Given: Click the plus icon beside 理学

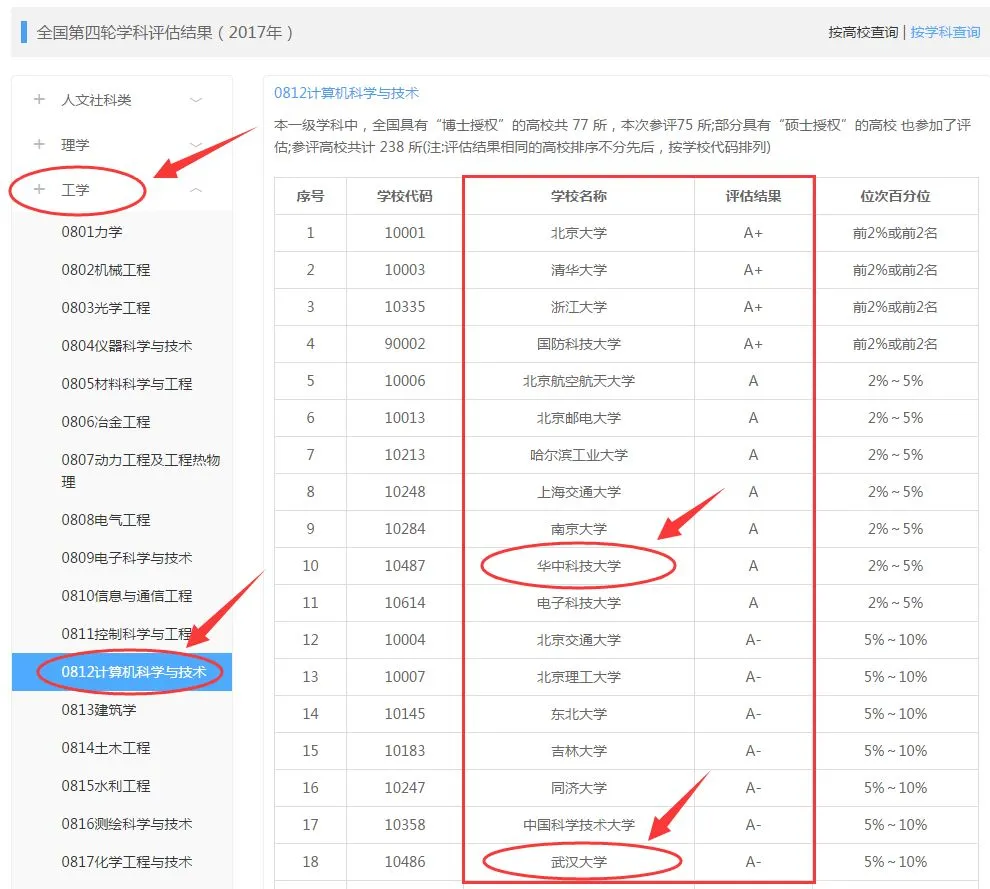Looking at the screenshot, I should tap(39, 144).
